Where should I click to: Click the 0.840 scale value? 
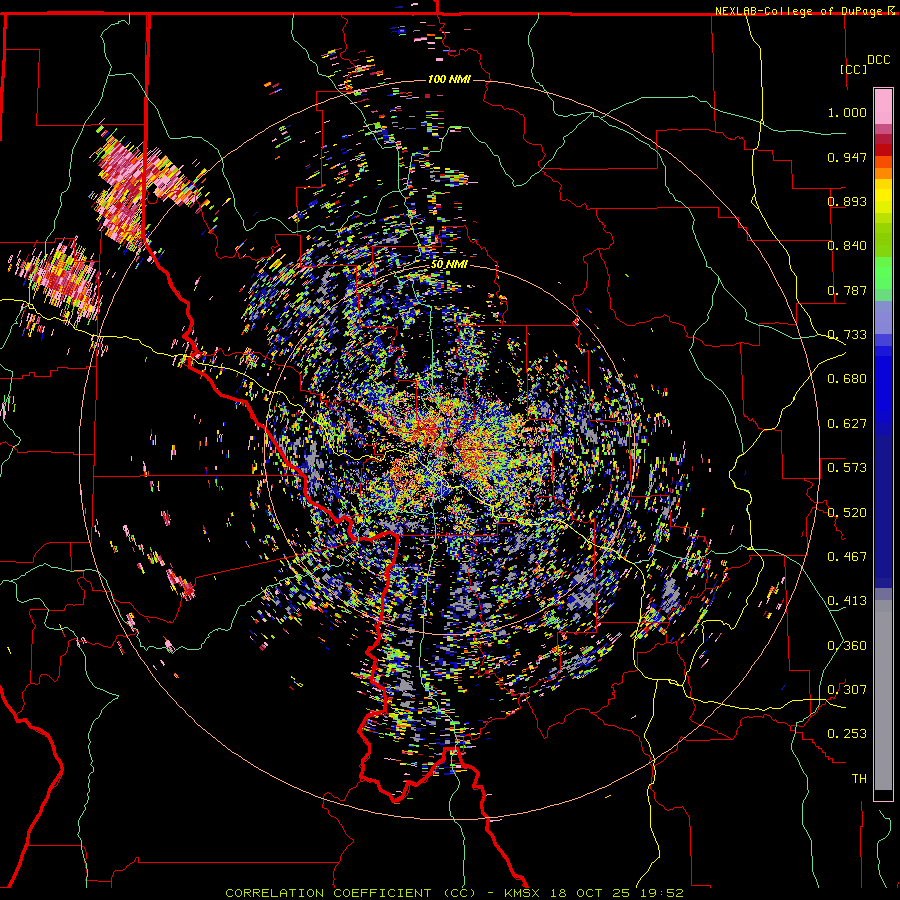coord(847,246)
